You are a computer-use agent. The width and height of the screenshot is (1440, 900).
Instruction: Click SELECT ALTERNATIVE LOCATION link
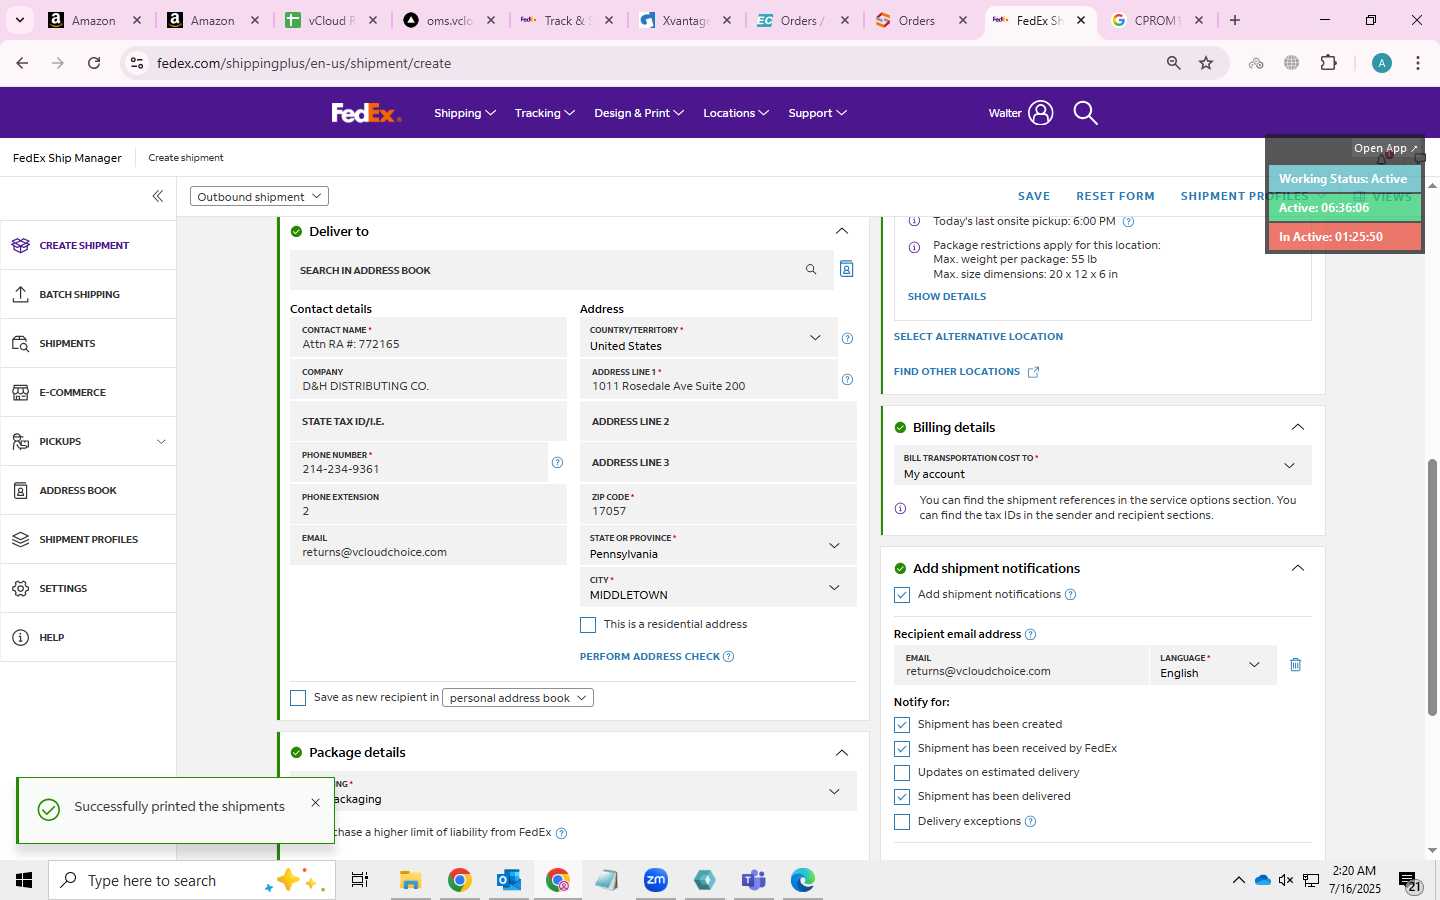978,337
